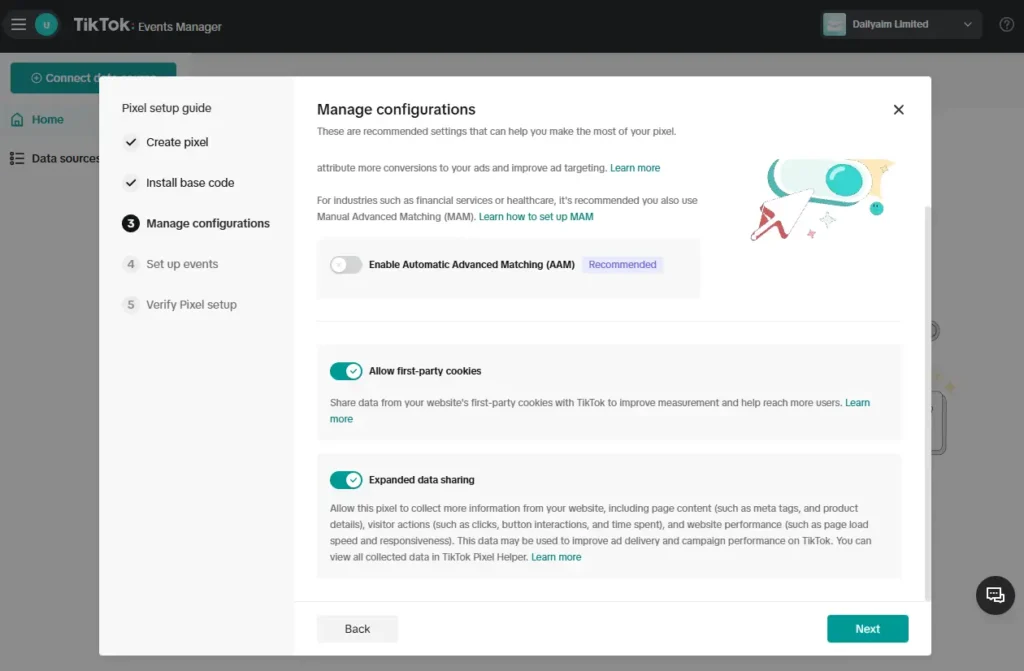Open Data sources in left sidebar
Image resolution: width=1024 pixels, height=671 pixels.
[x=55, y=158]
